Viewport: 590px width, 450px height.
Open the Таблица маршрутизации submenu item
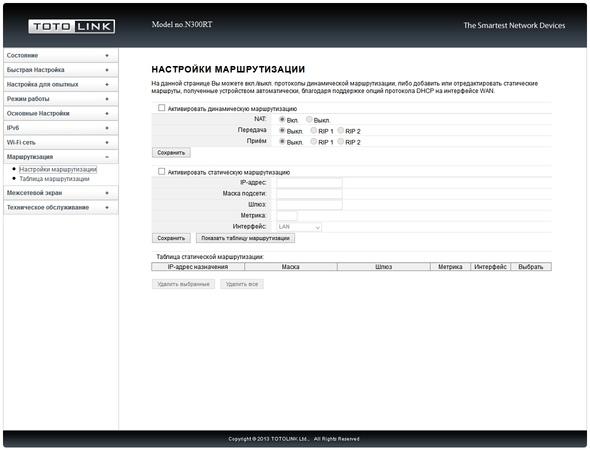point(55,179)
